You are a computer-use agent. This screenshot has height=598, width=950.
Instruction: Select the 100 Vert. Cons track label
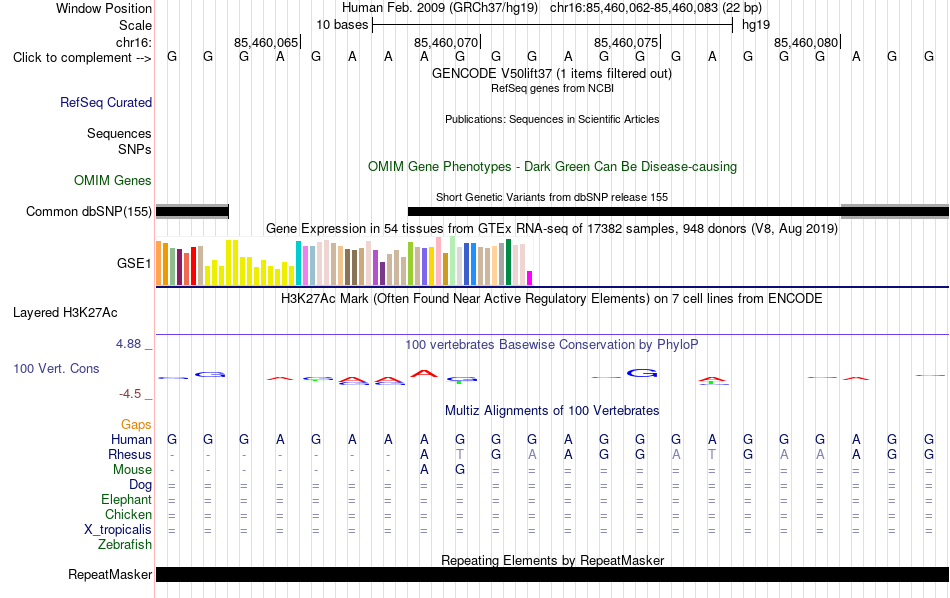(x=56, y=368)
